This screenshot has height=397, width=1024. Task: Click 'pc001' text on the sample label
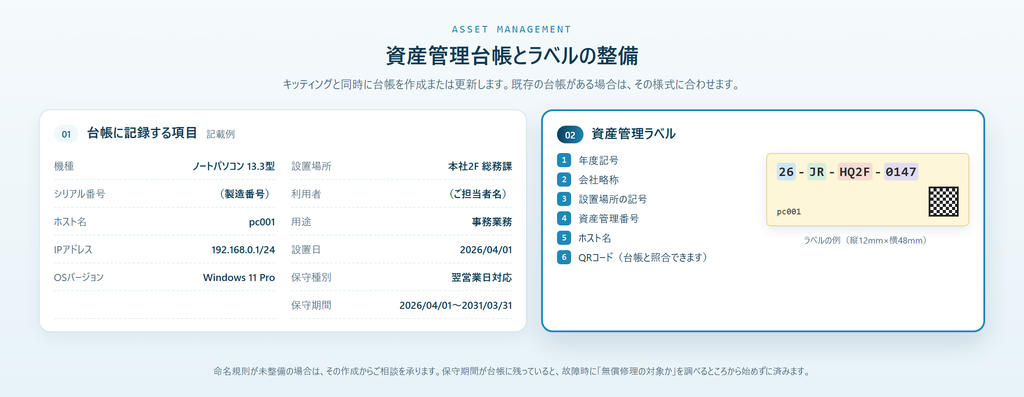(x=789, y=212)
